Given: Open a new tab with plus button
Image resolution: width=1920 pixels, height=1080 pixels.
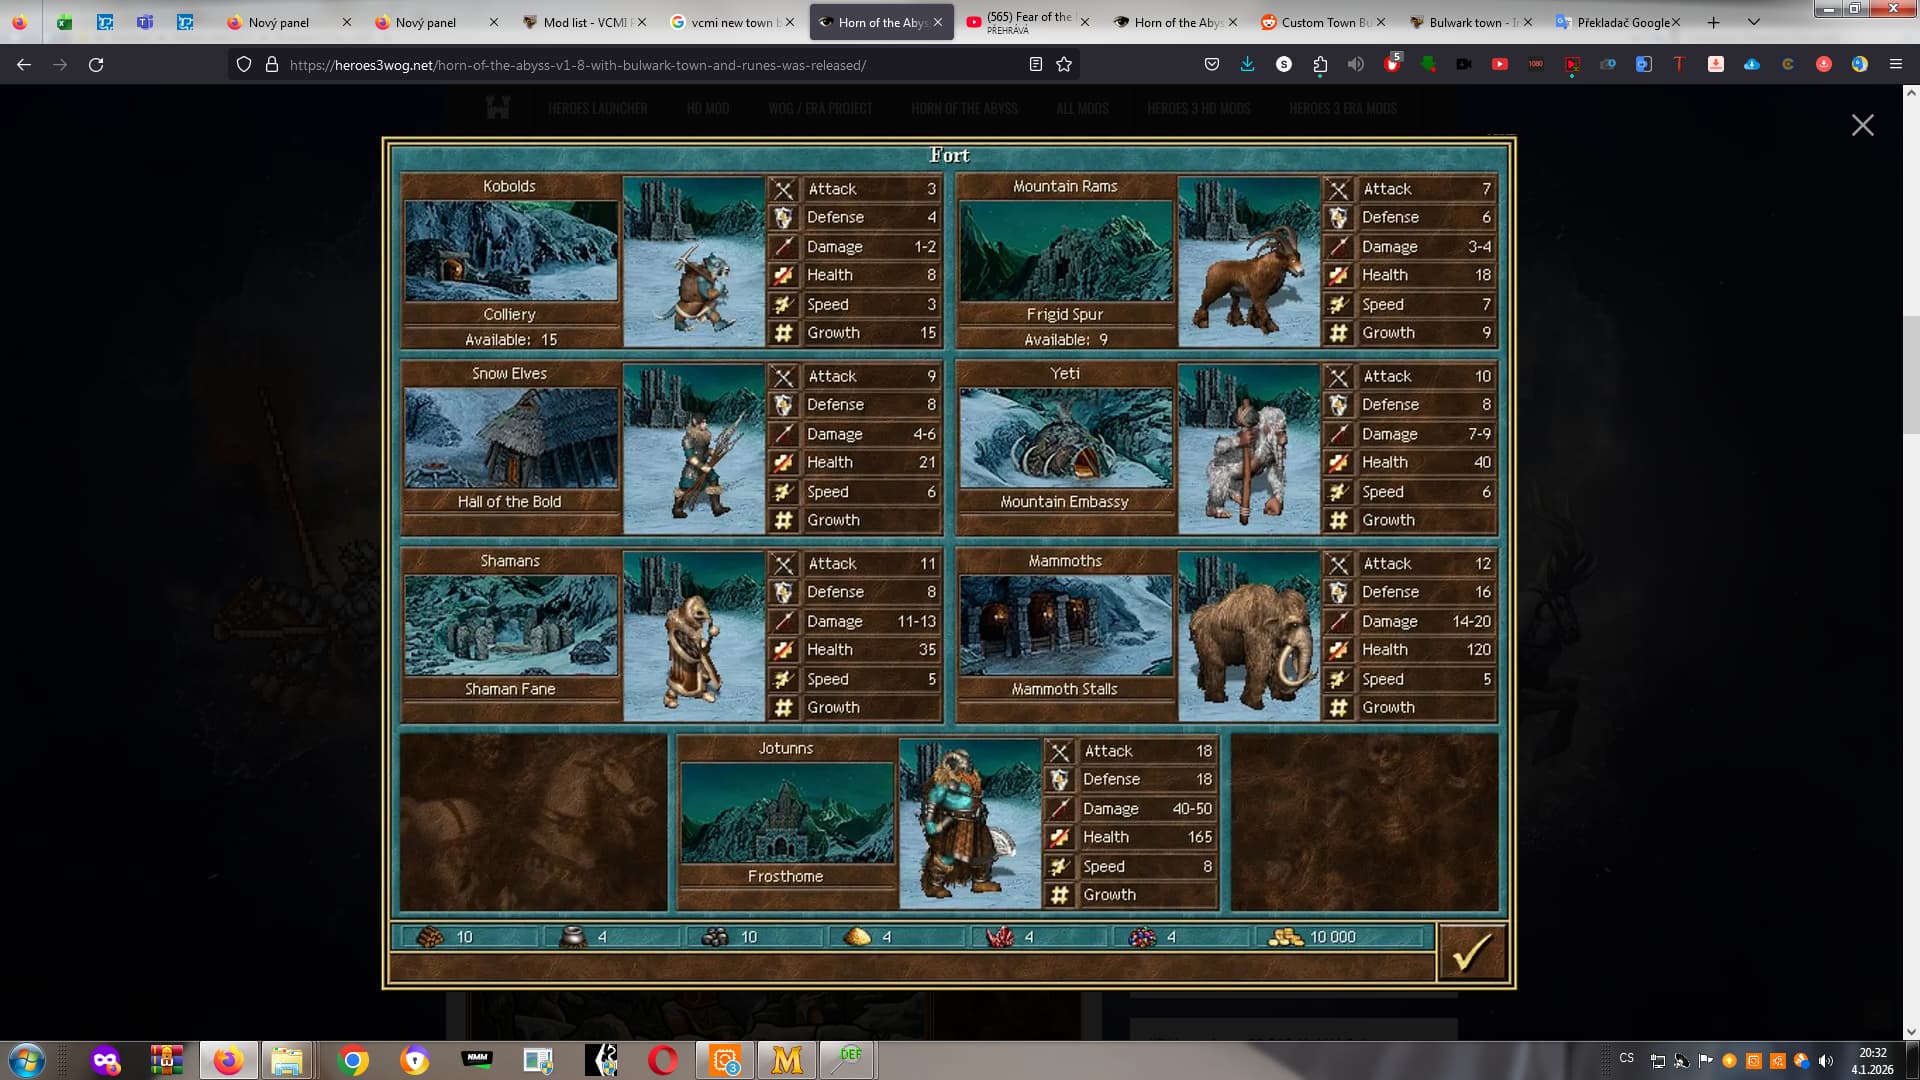Looking at the screenshot, I should [x=1713, y=22].
